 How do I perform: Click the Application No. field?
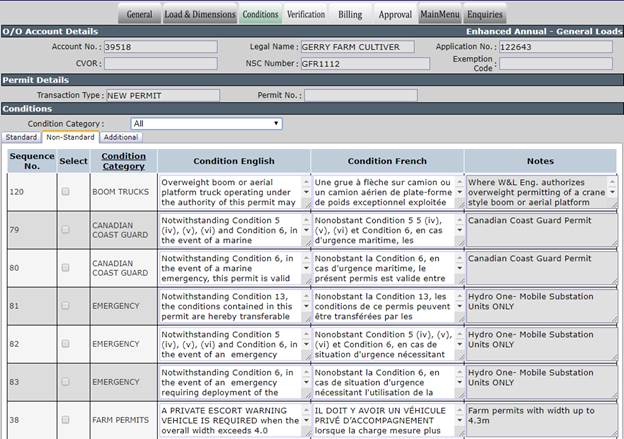[x=556, y=47]
